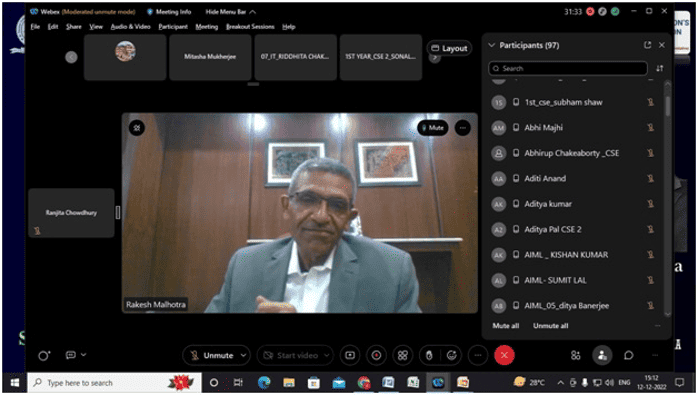Select participant Aditya kumar

click(573, 204)
